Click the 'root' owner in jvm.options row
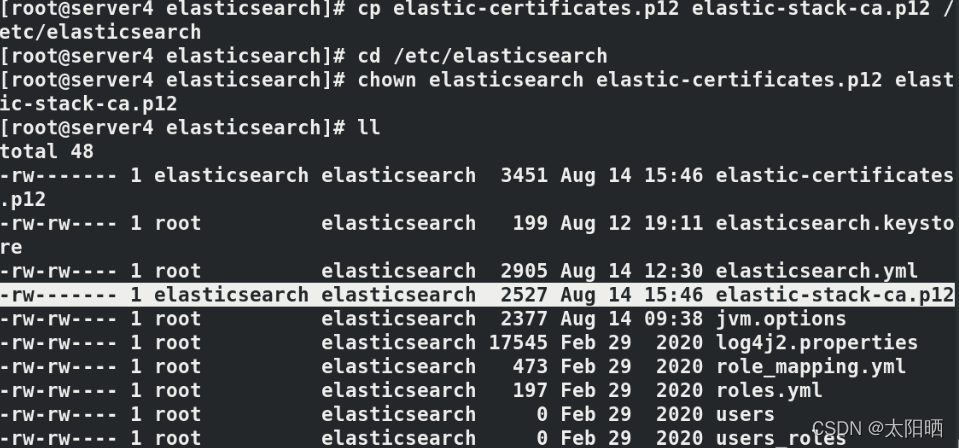The height and width of the screenshot is (448, 959). [x=178, y=318]
